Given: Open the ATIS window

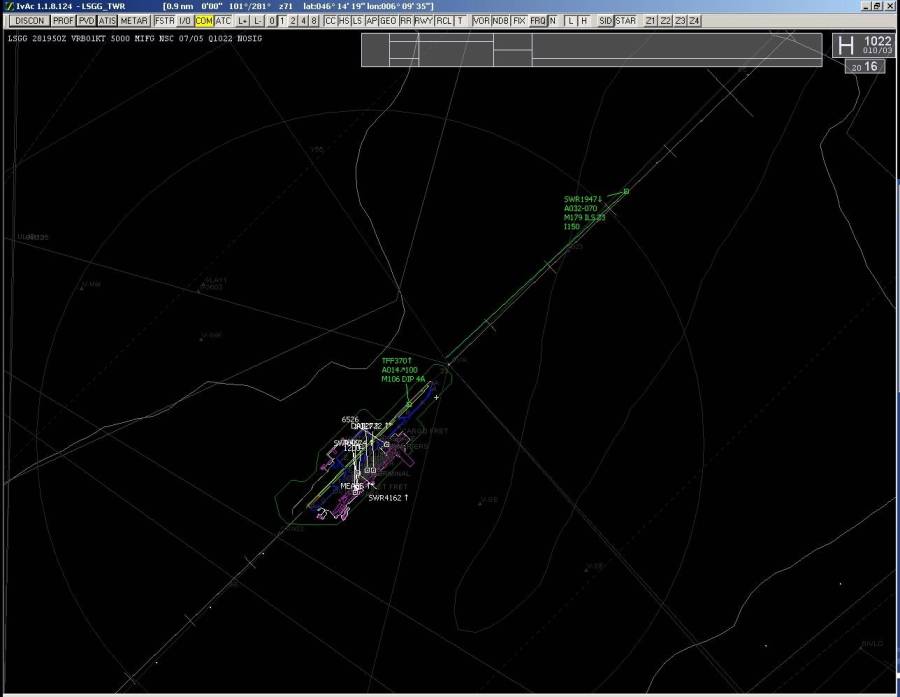Looking at the screenshot, I should pos(108,21).
